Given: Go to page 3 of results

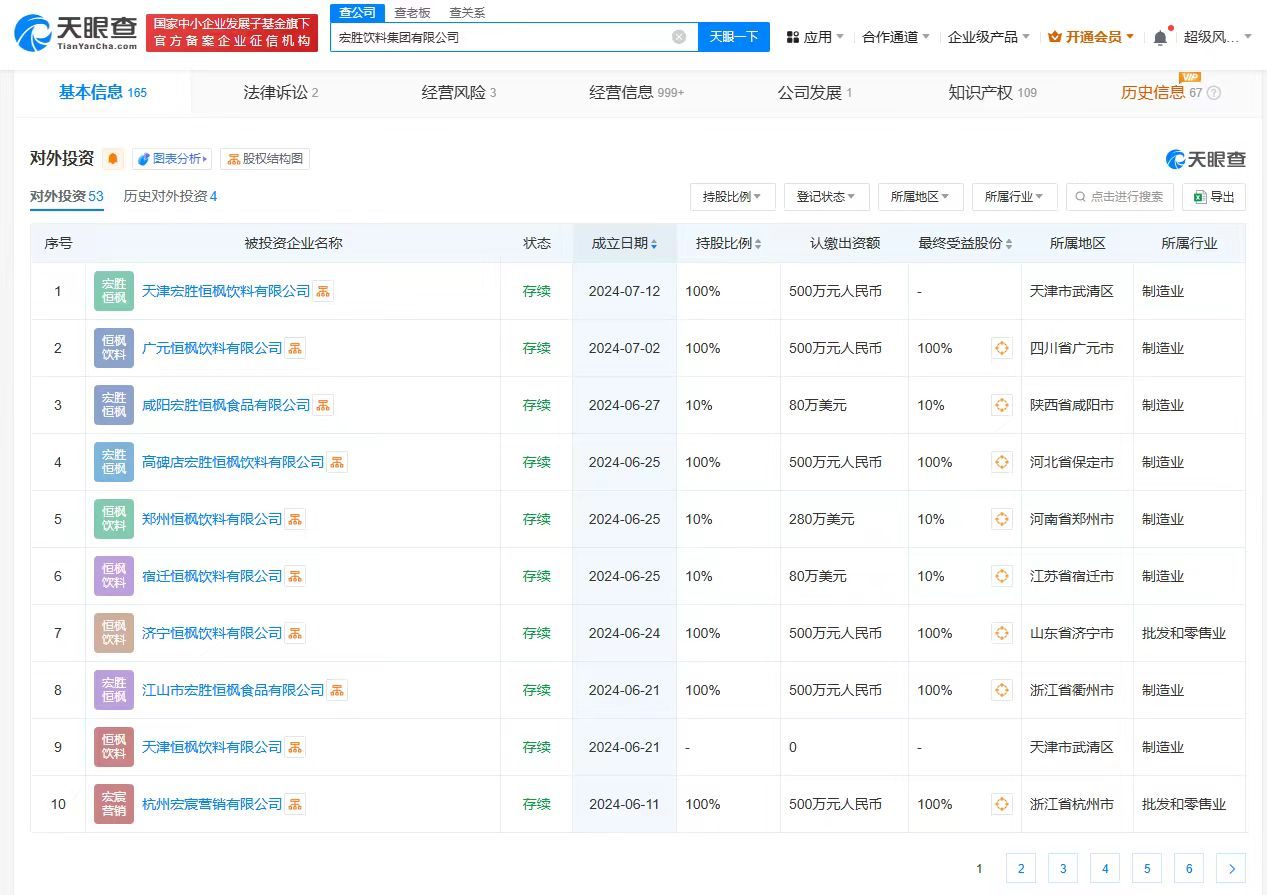Looking at the screenshot, I should (x=1063, y=868).
